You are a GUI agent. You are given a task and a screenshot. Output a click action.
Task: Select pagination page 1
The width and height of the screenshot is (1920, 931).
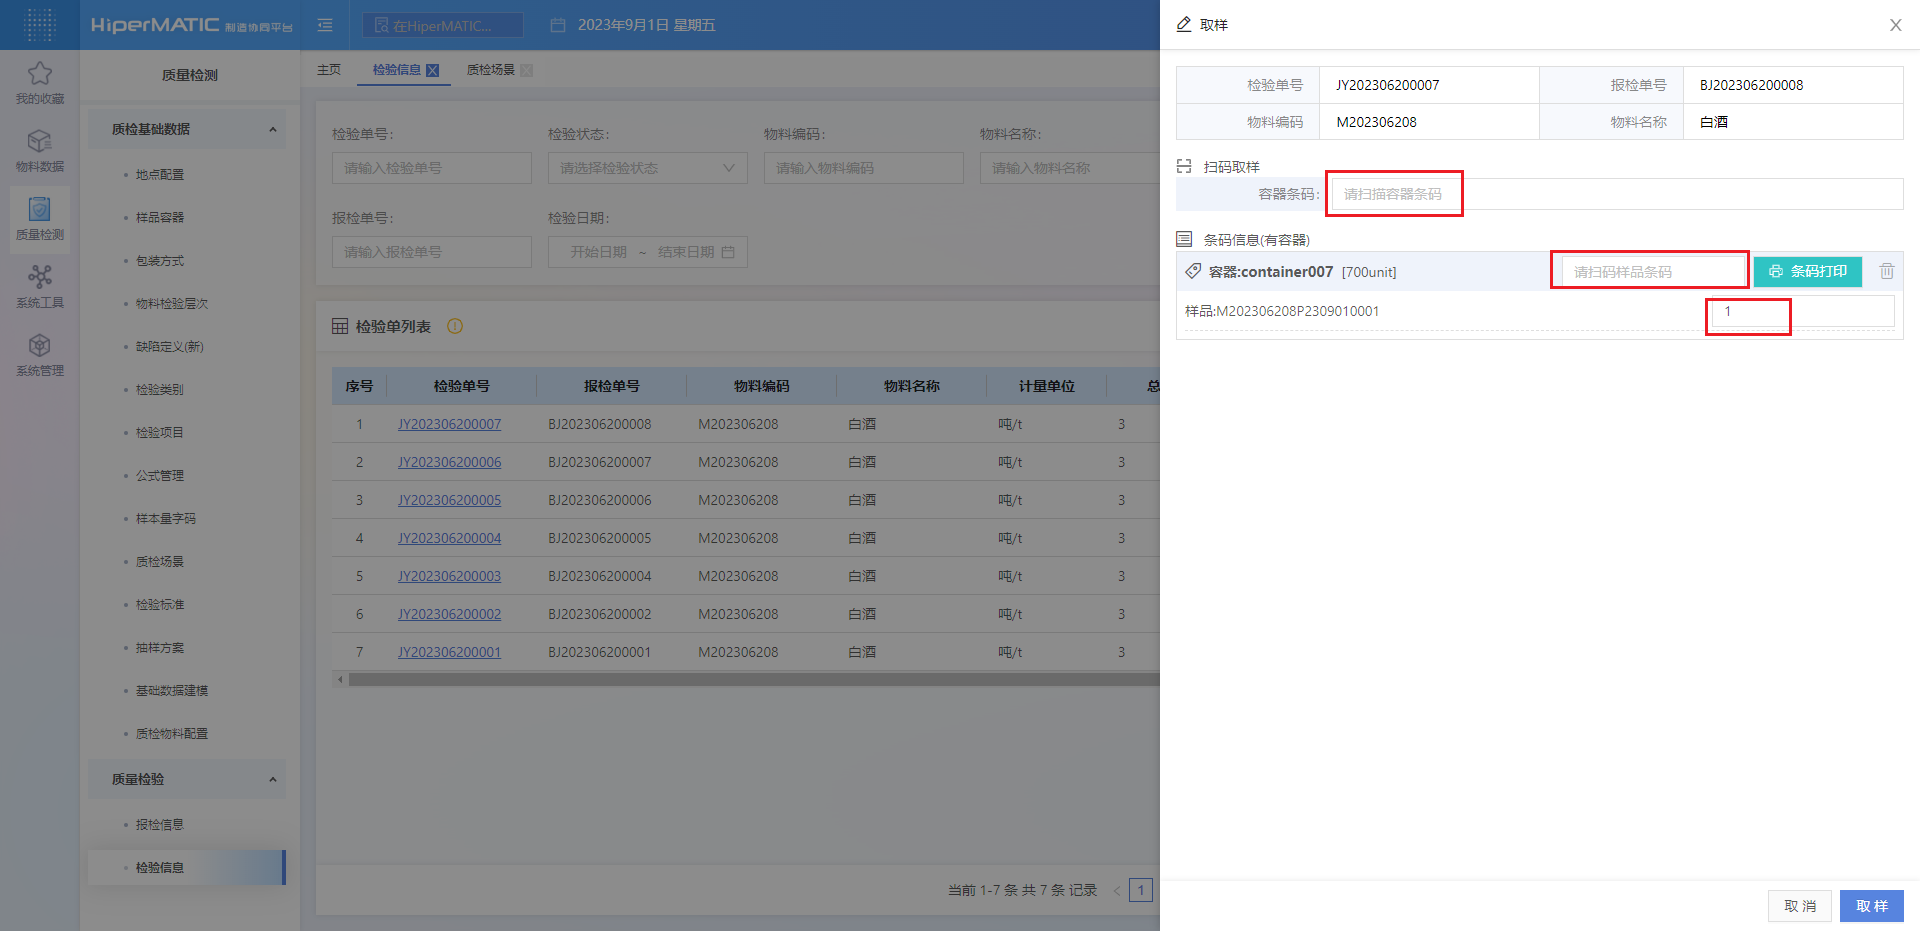click(1141, 890)
